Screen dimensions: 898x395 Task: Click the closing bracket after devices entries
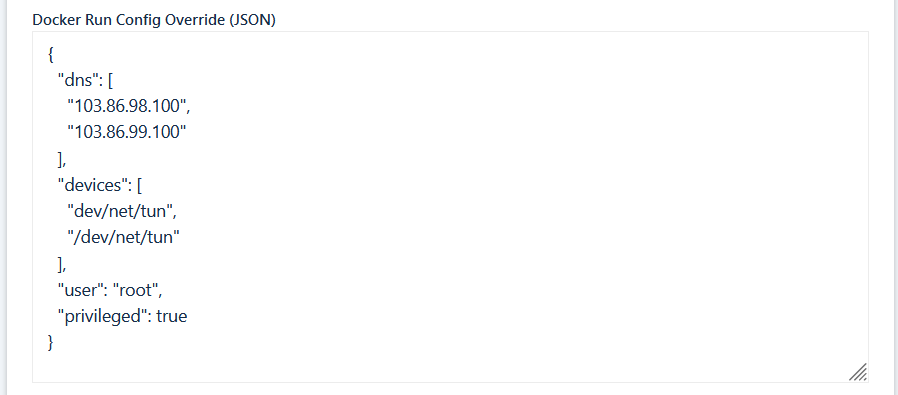click(62, 264)
